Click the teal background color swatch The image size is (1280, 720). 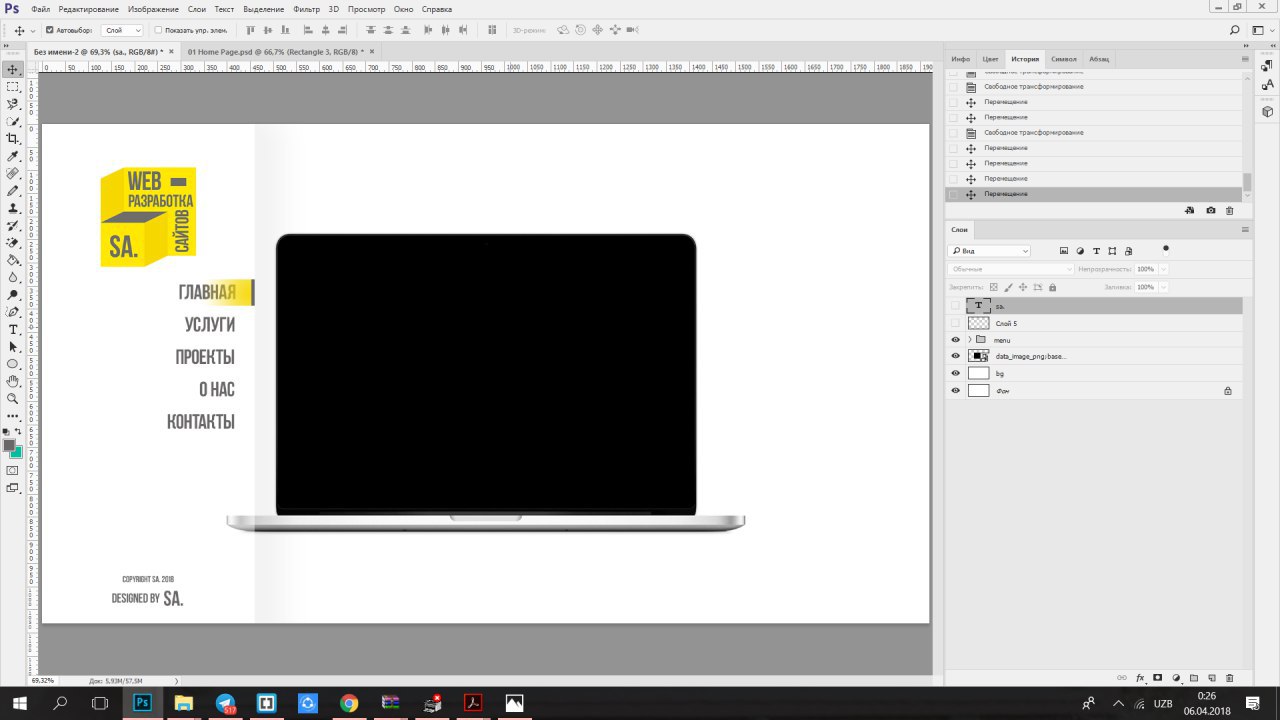point(16,452)
